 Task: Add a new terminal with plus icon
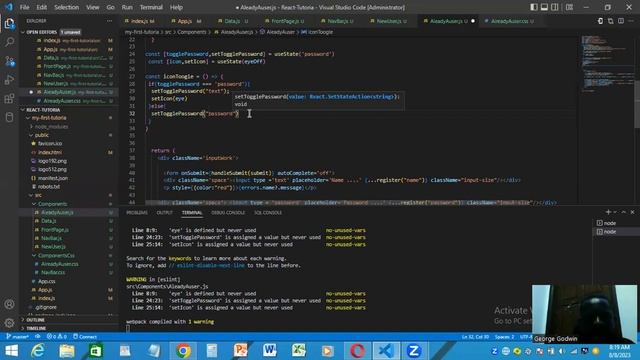(x=608, y=212)
